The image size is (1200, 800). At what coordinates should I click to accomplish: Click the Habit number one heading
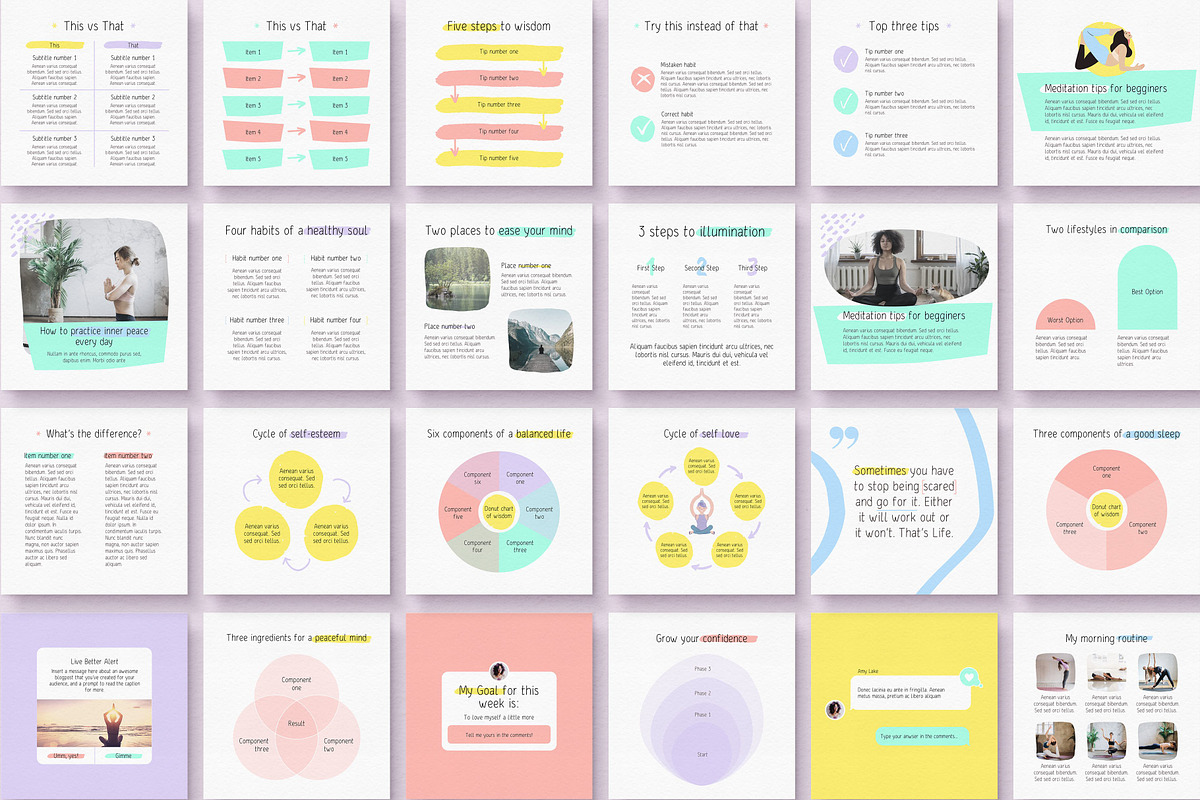(x=257, y=259)
